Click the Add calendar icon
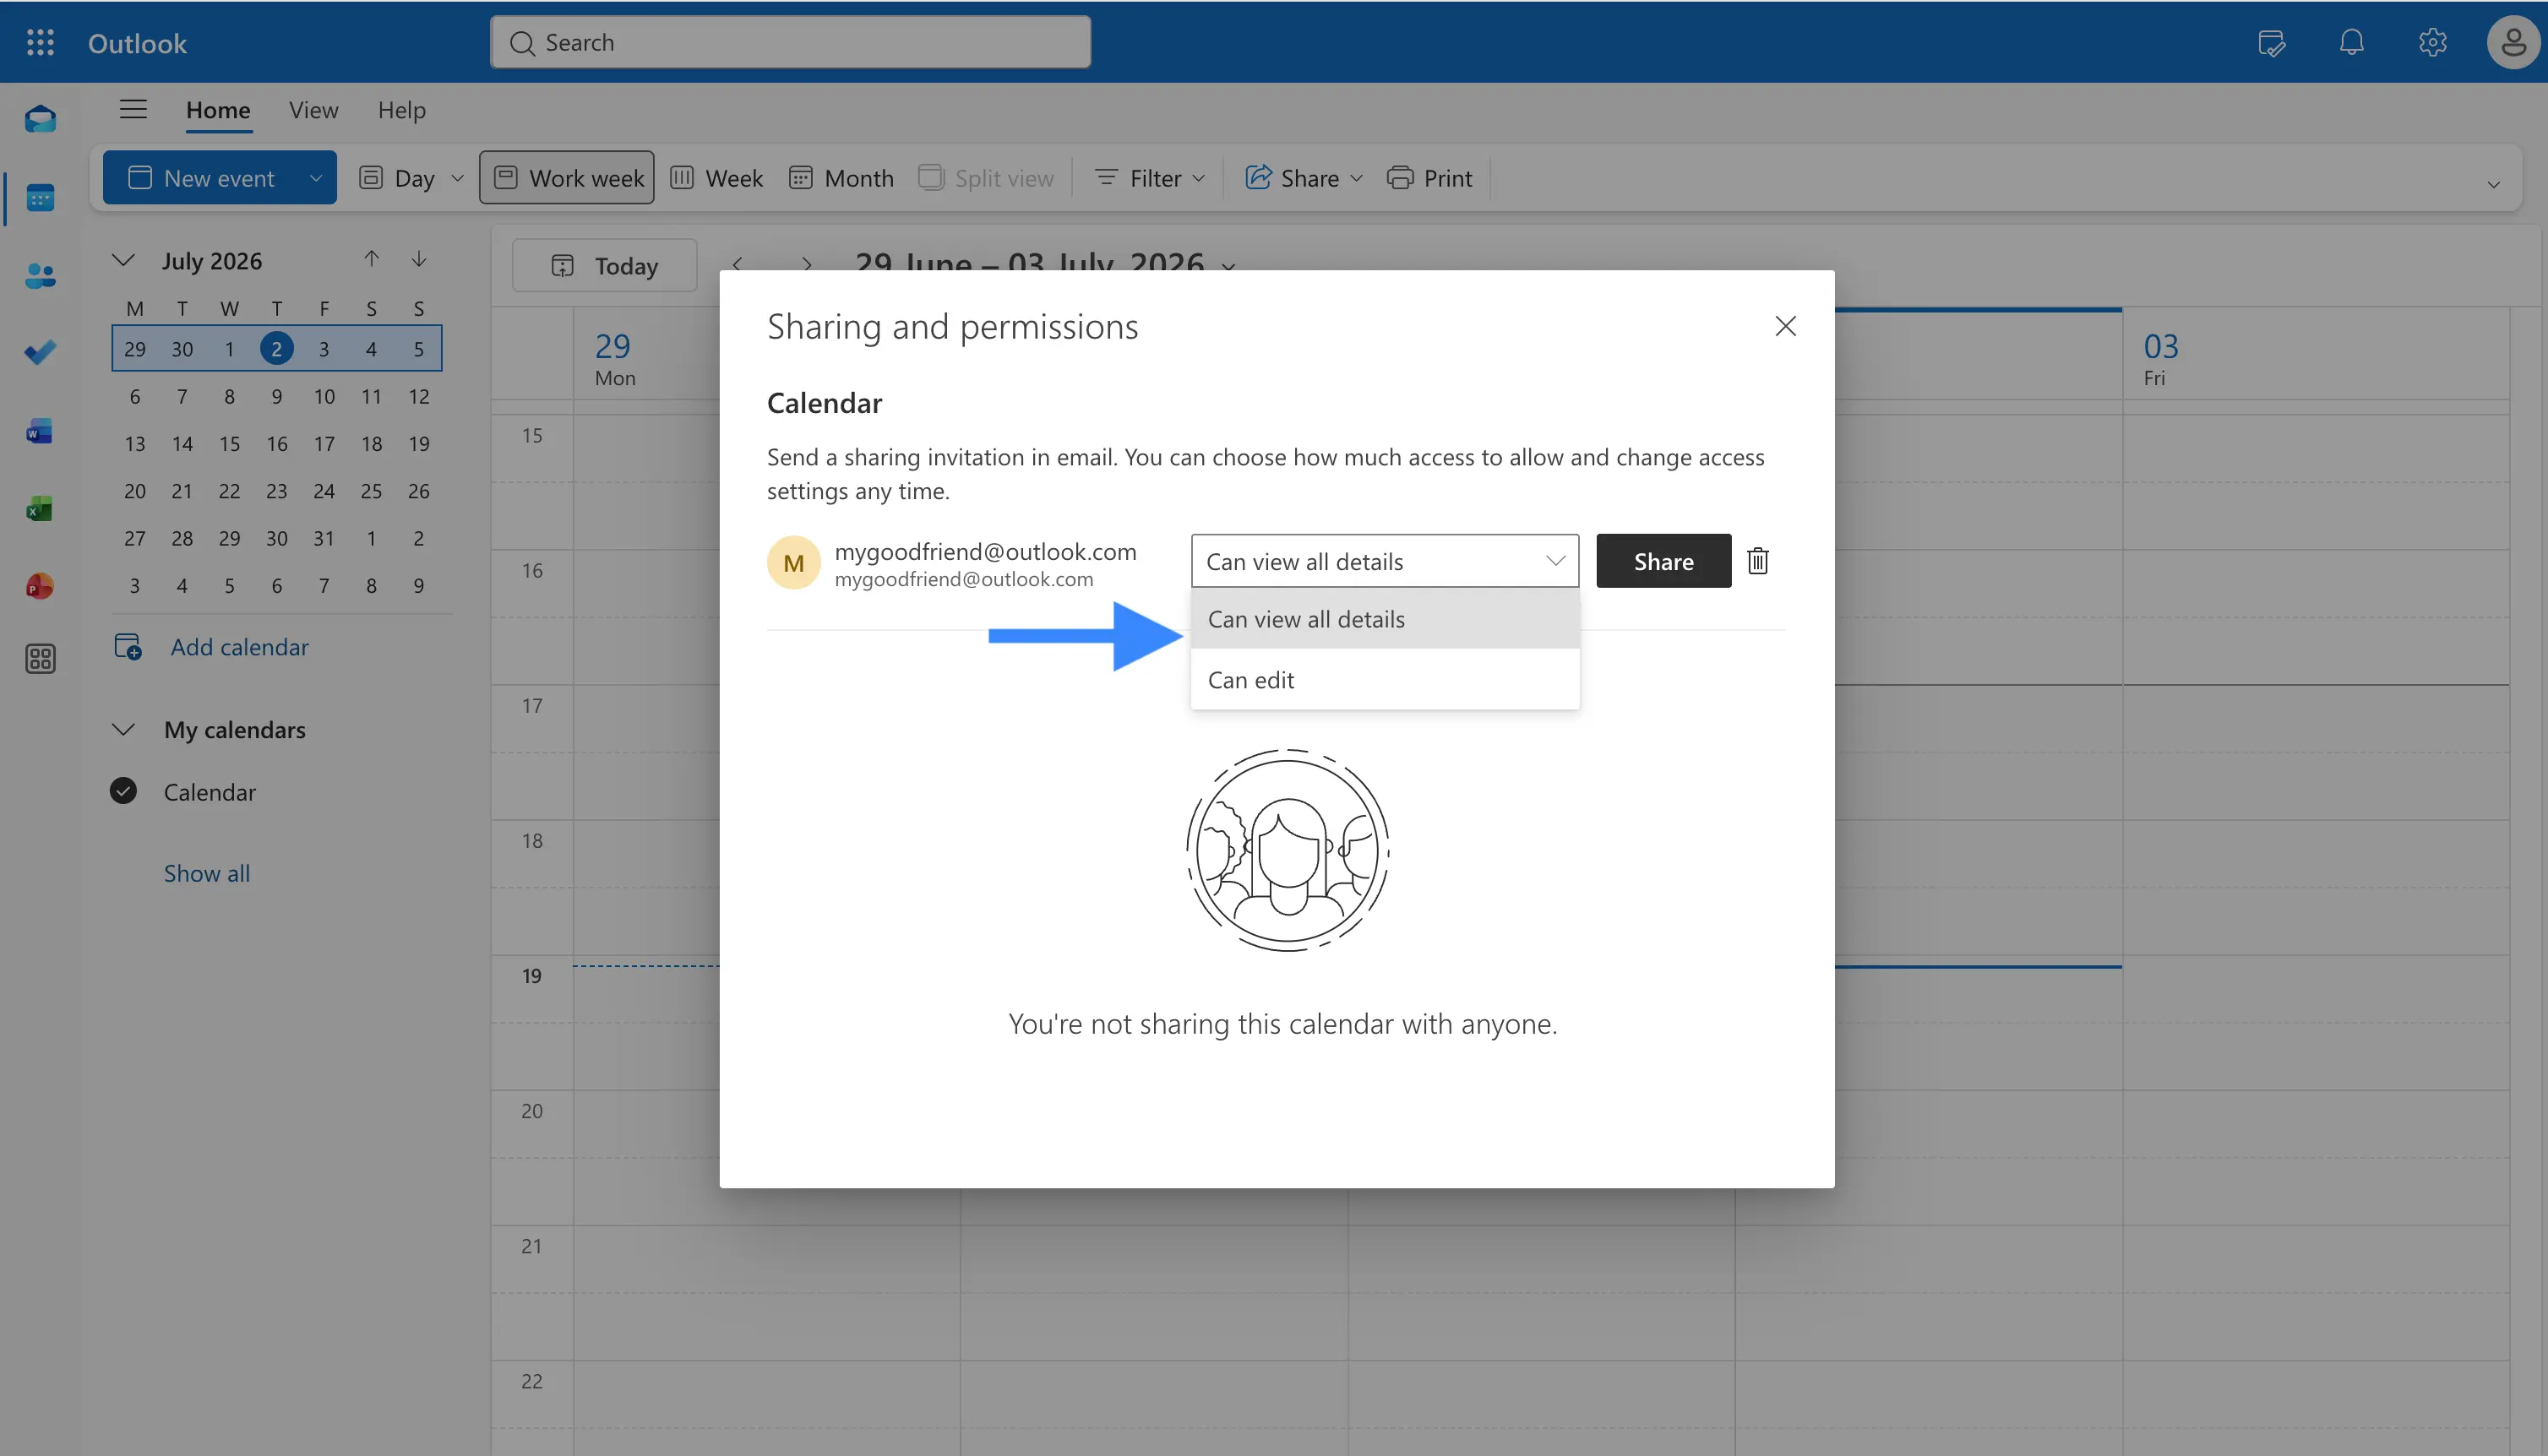This screenshot has height=1456, width=2548. coord(128,647)
